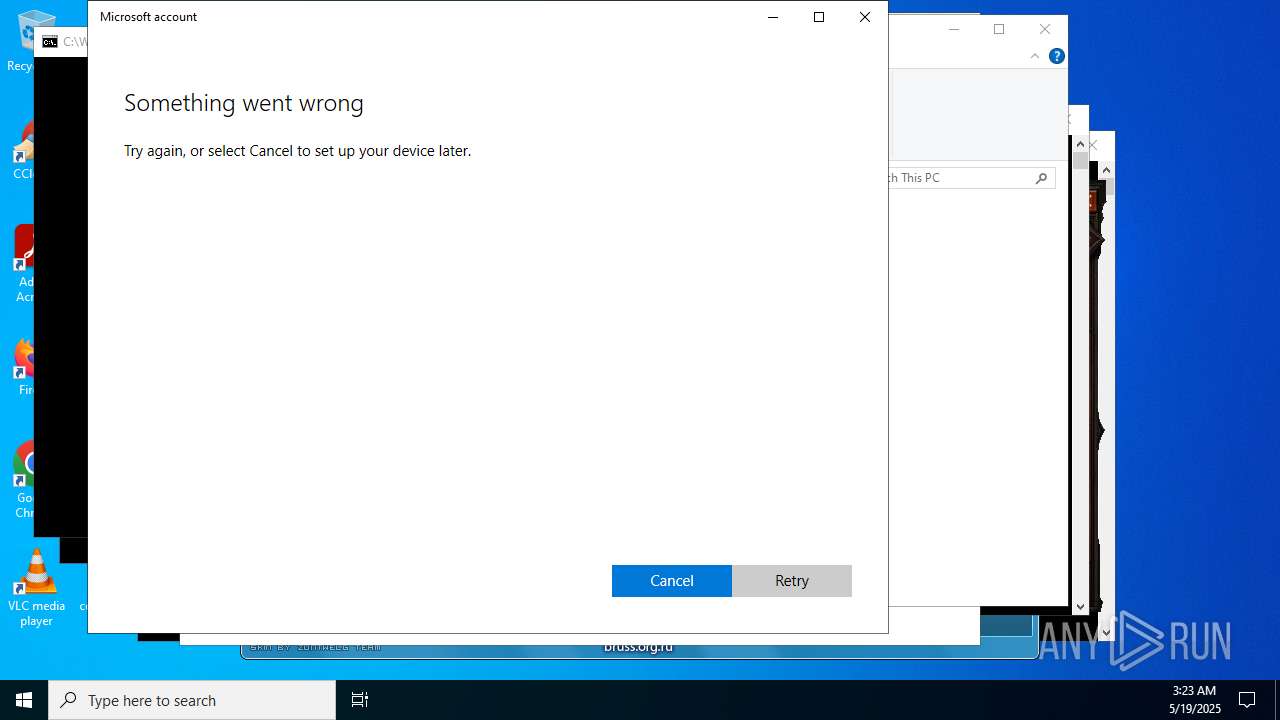Click scroll-down arrow of middle background window
Screen dimensions: 1280x720
click(1080, 606)
